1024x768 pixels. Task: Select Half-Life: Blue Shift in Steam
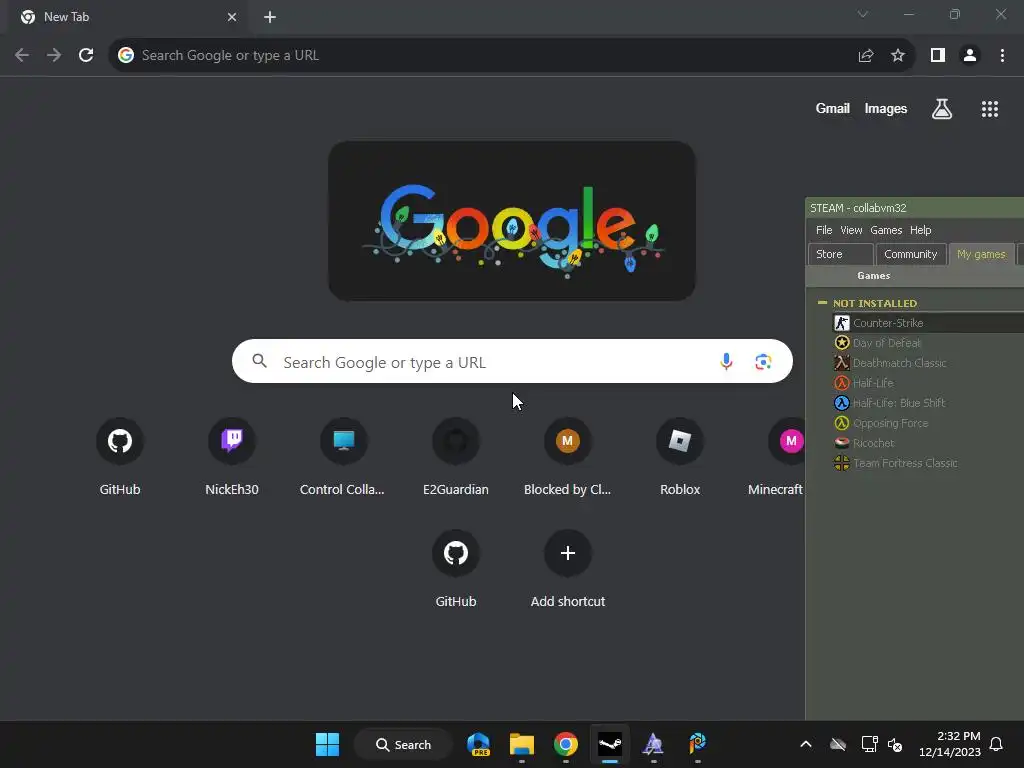[x=927, y=403]
